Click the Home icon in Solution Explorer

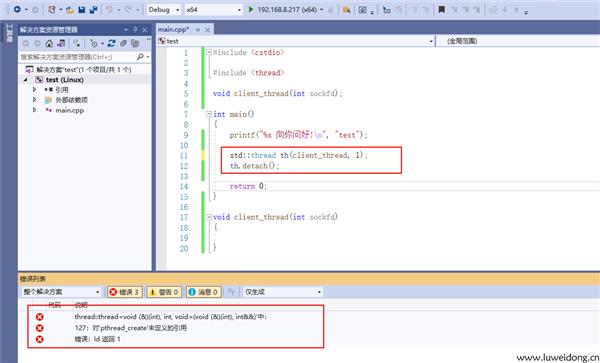click(49, 44)
